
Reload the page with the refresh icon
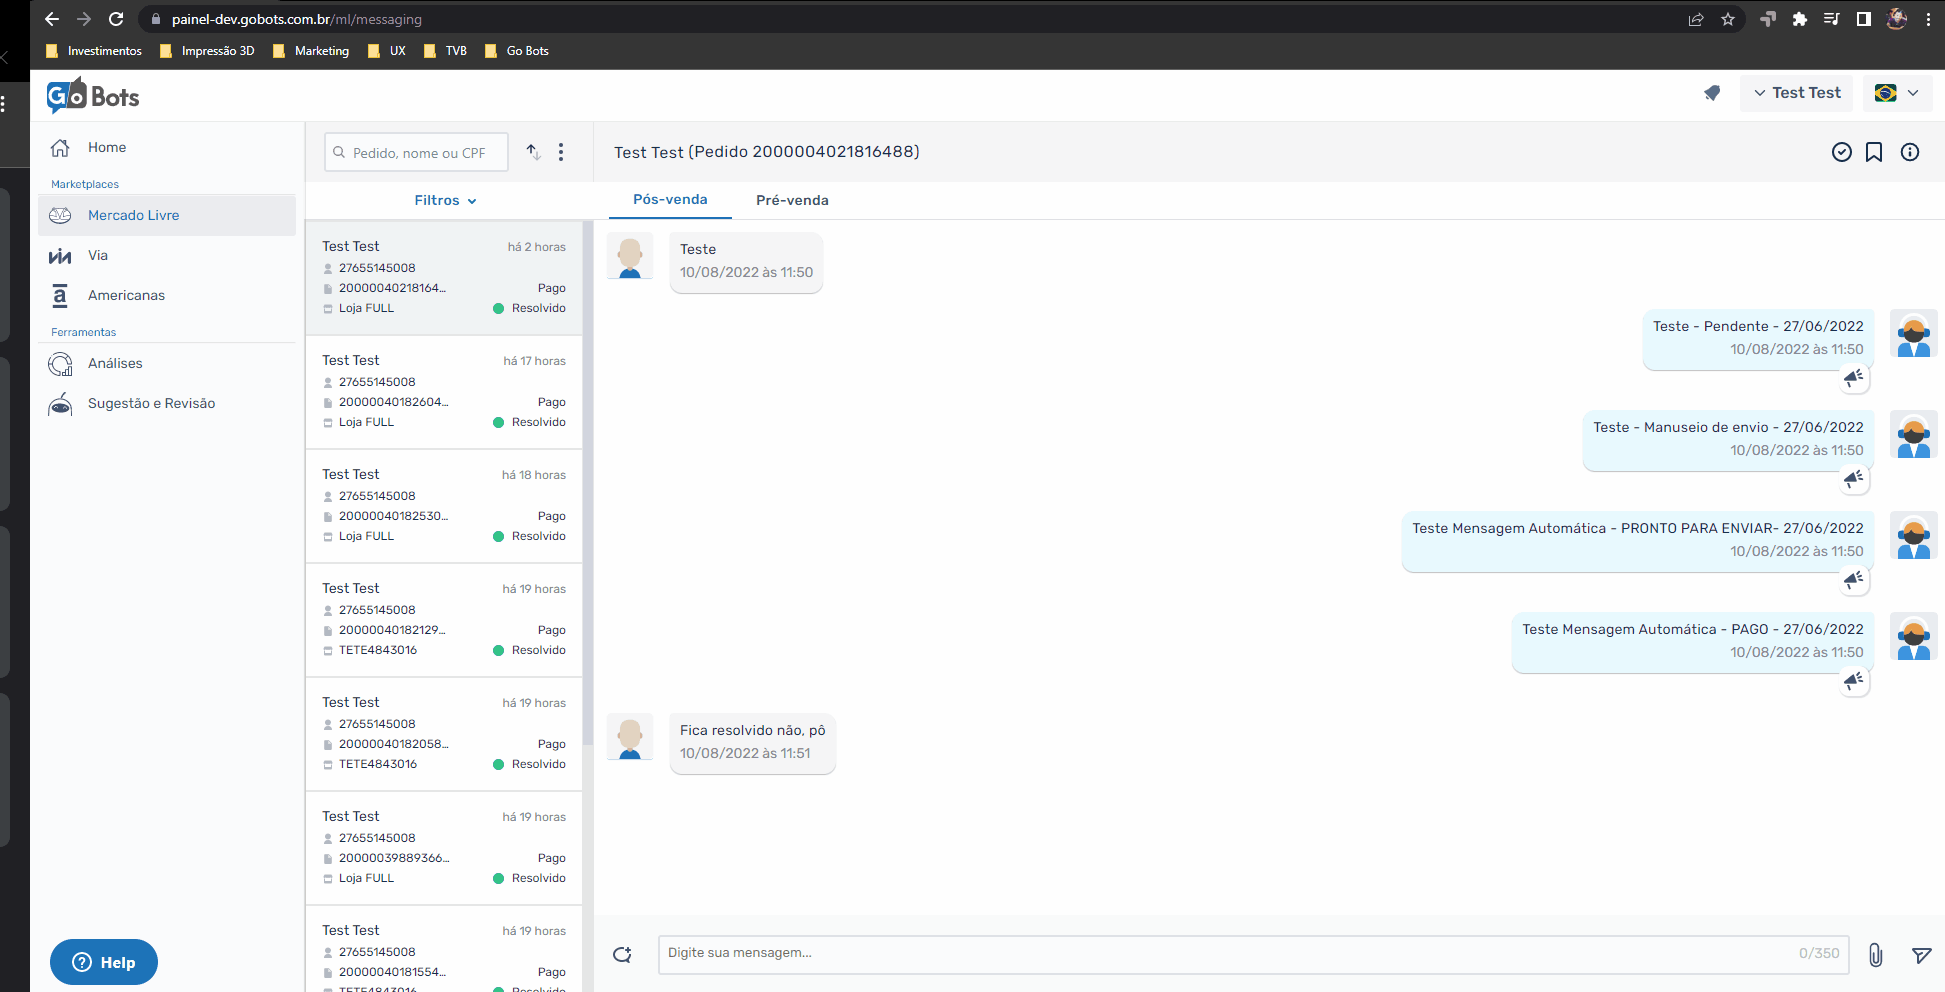[116, 19]
